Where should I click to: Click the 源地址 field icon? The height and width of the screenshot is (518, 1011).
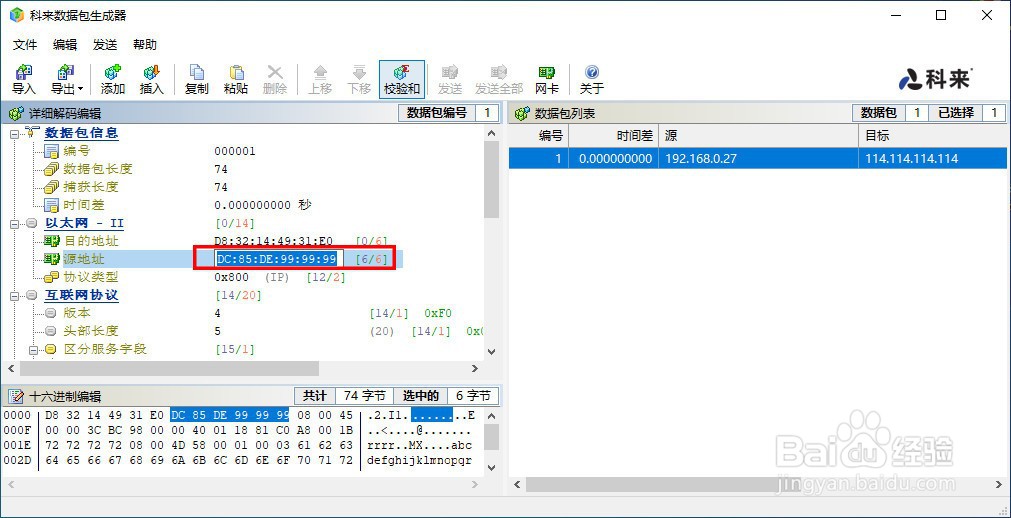[51, 259]
